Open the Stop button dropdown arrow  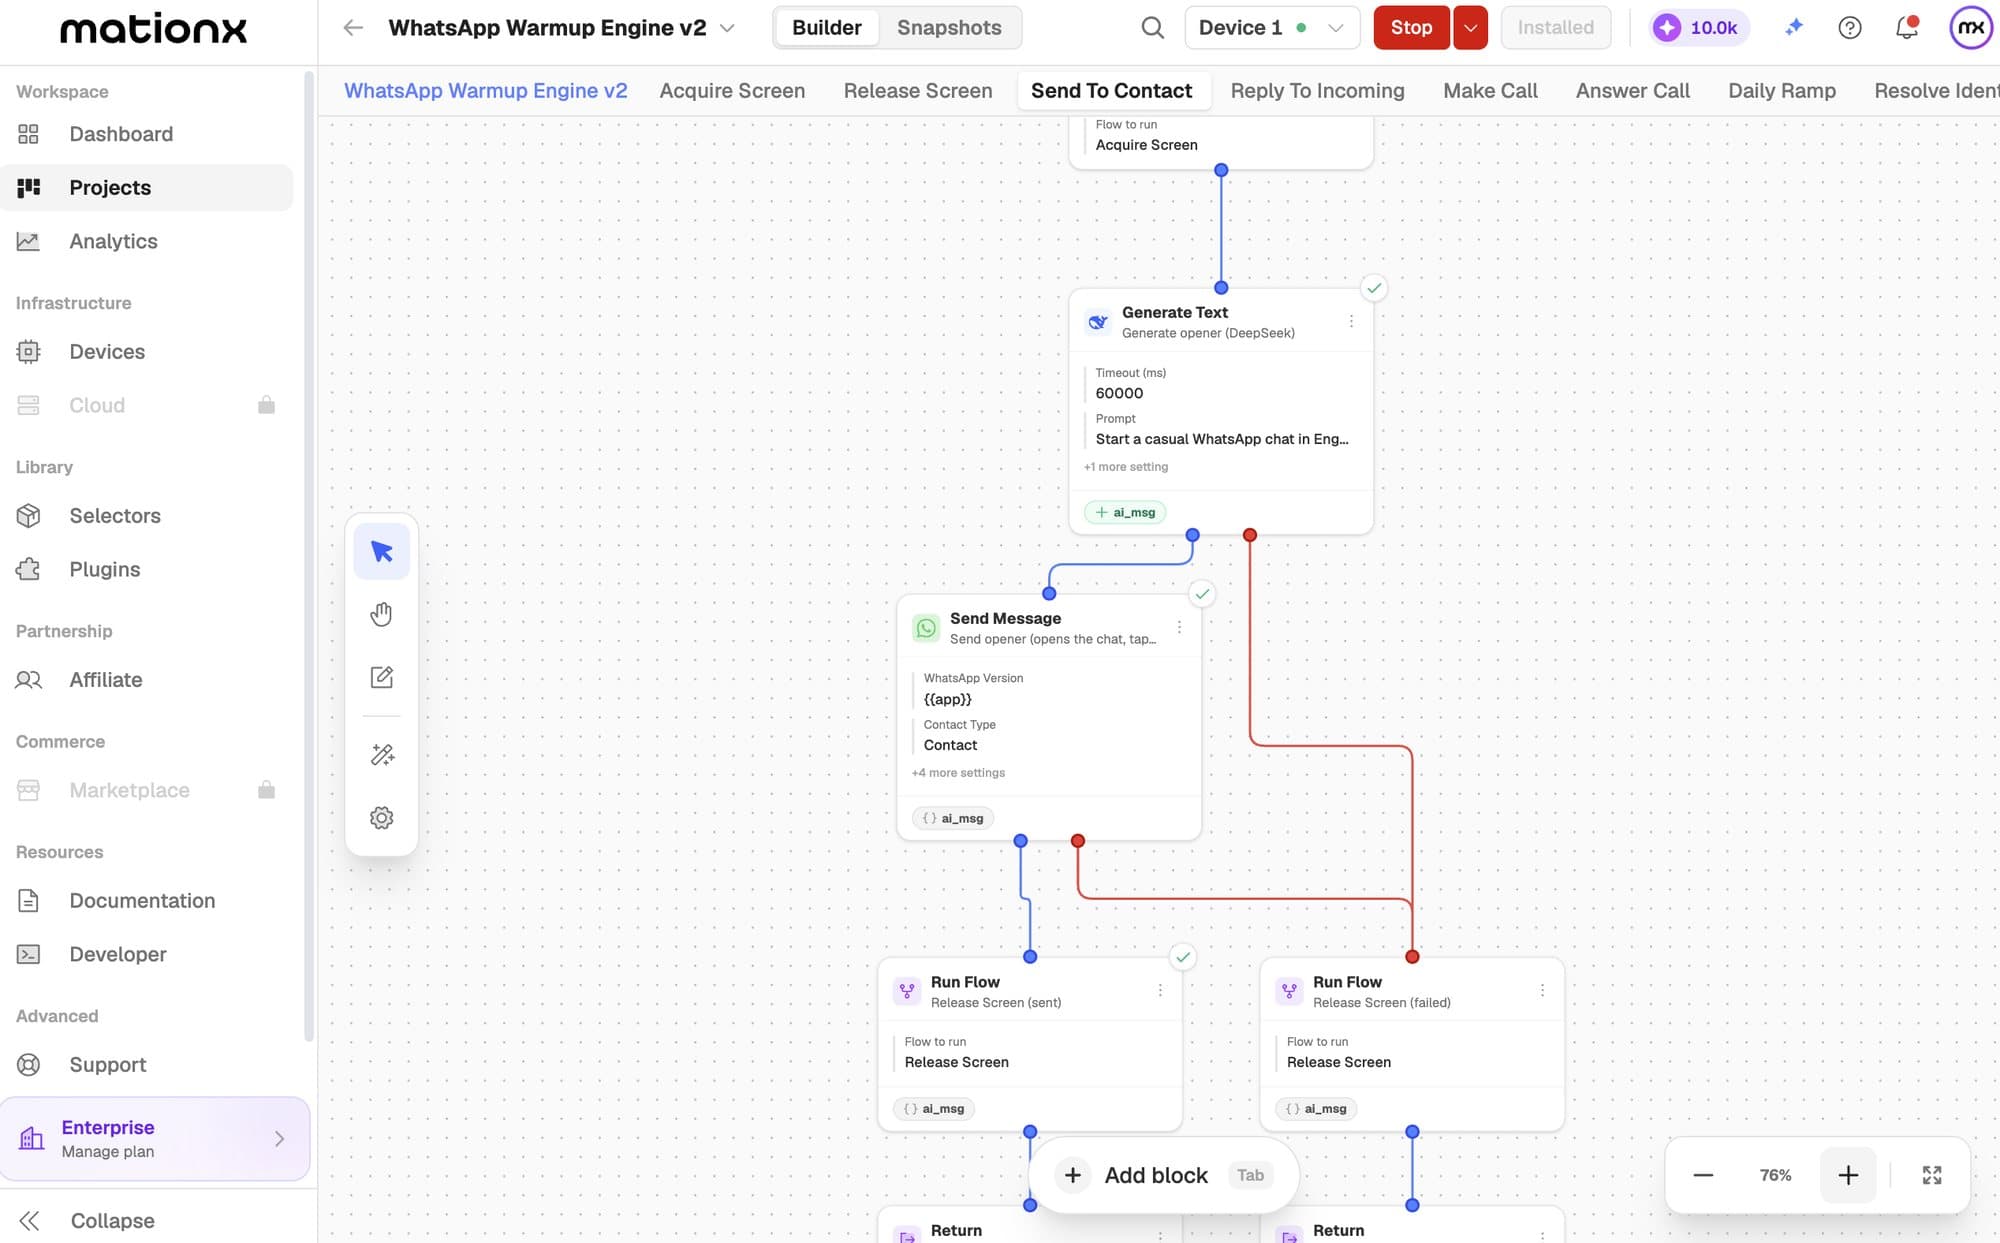pos(1470,28)
